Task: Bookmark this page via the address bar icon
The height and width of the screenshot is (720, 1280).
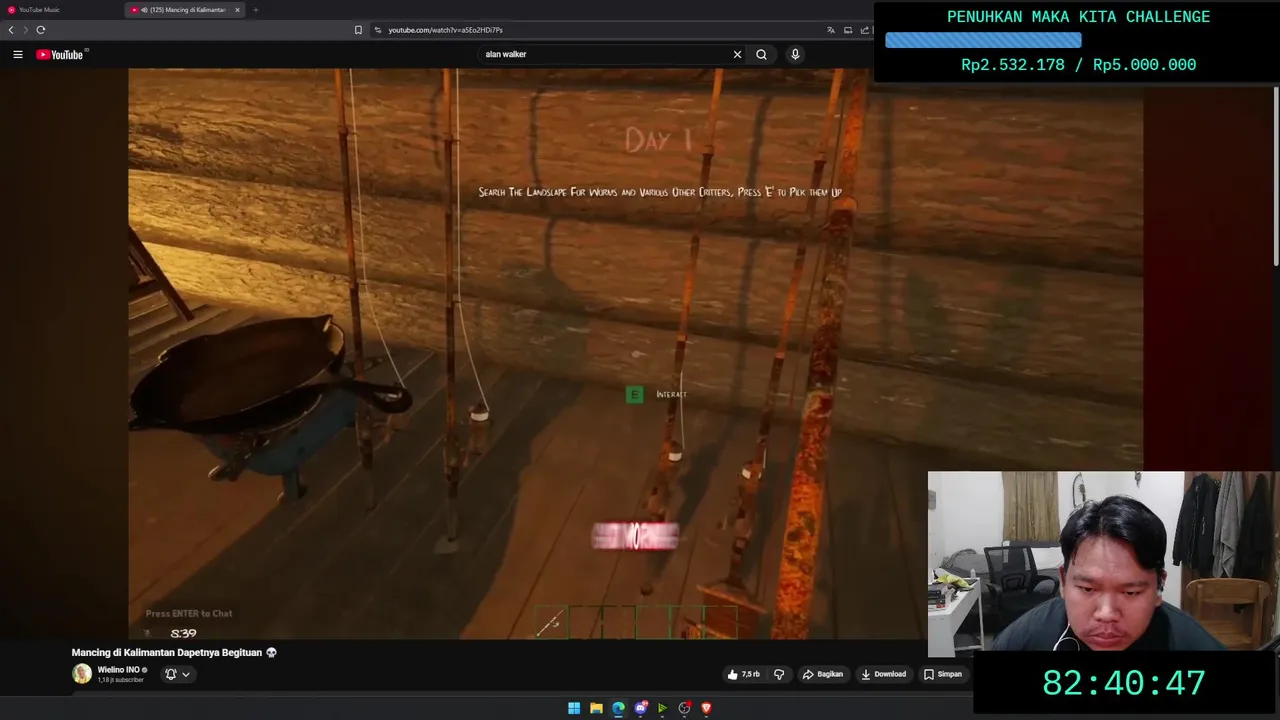Action: [x=358, y=30]
